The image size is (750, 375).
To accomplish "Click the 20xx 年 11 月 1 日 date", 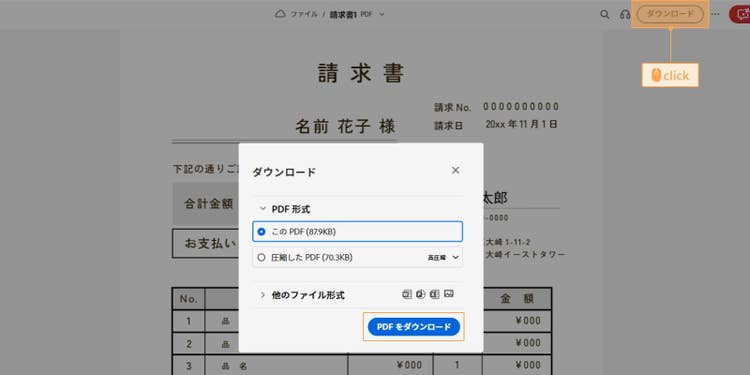I will tap(521, 124).
